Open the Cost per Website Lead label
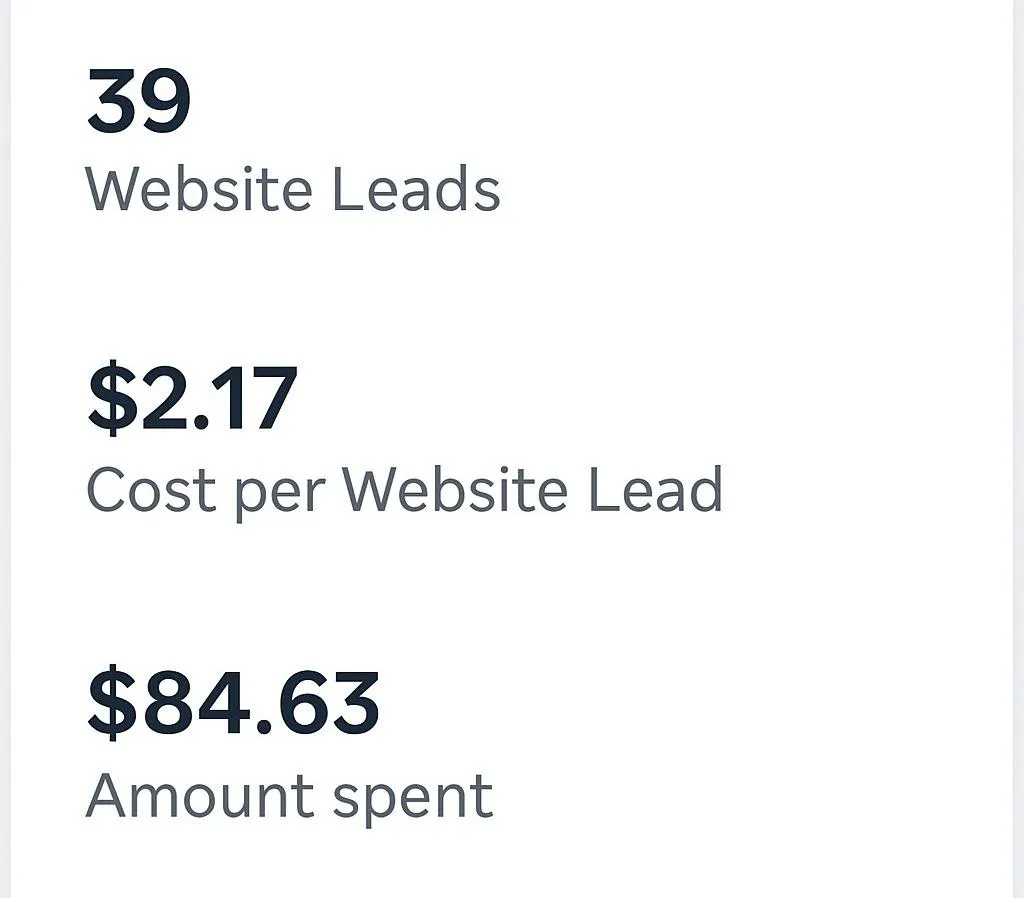1024x898 pixels. [404, 490]
